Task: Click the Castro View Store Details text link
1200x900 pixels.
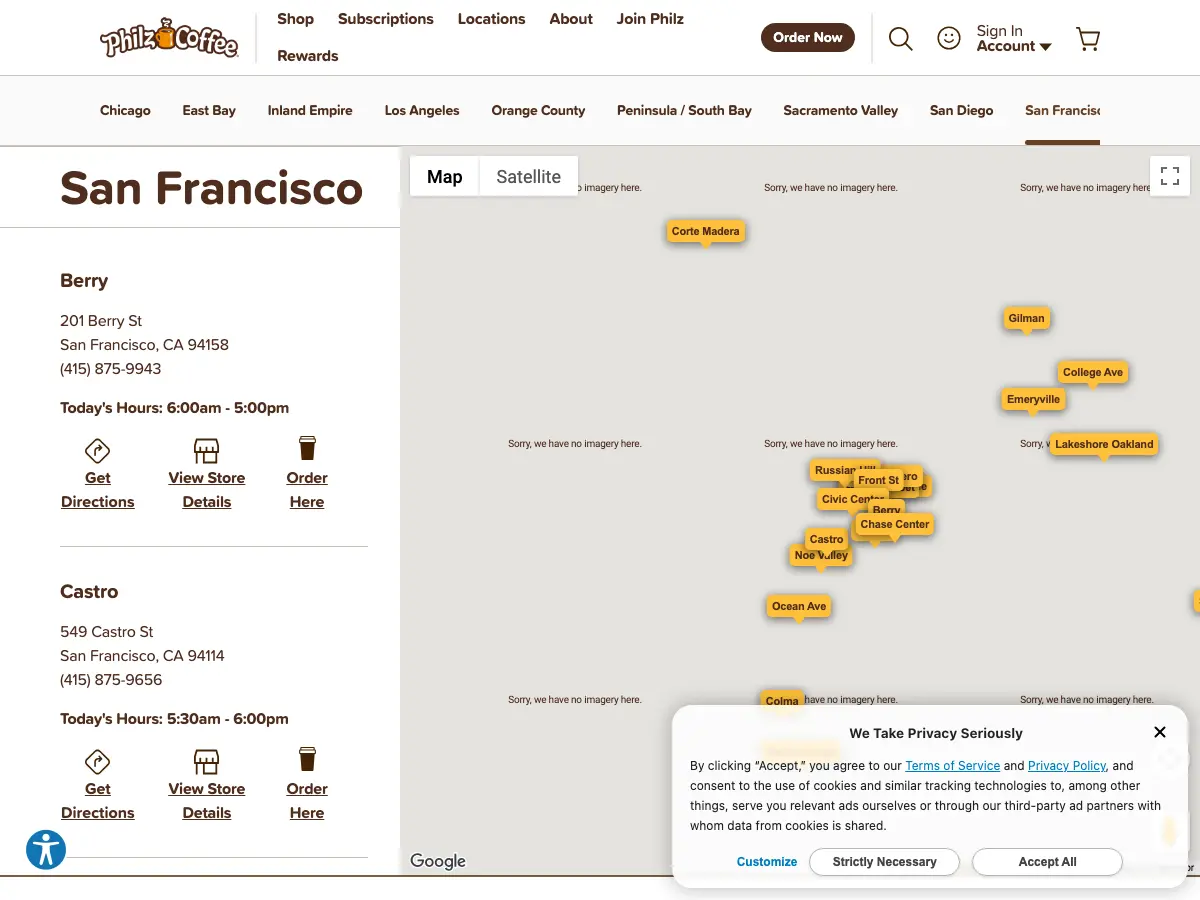Action: tap(207, 801)
